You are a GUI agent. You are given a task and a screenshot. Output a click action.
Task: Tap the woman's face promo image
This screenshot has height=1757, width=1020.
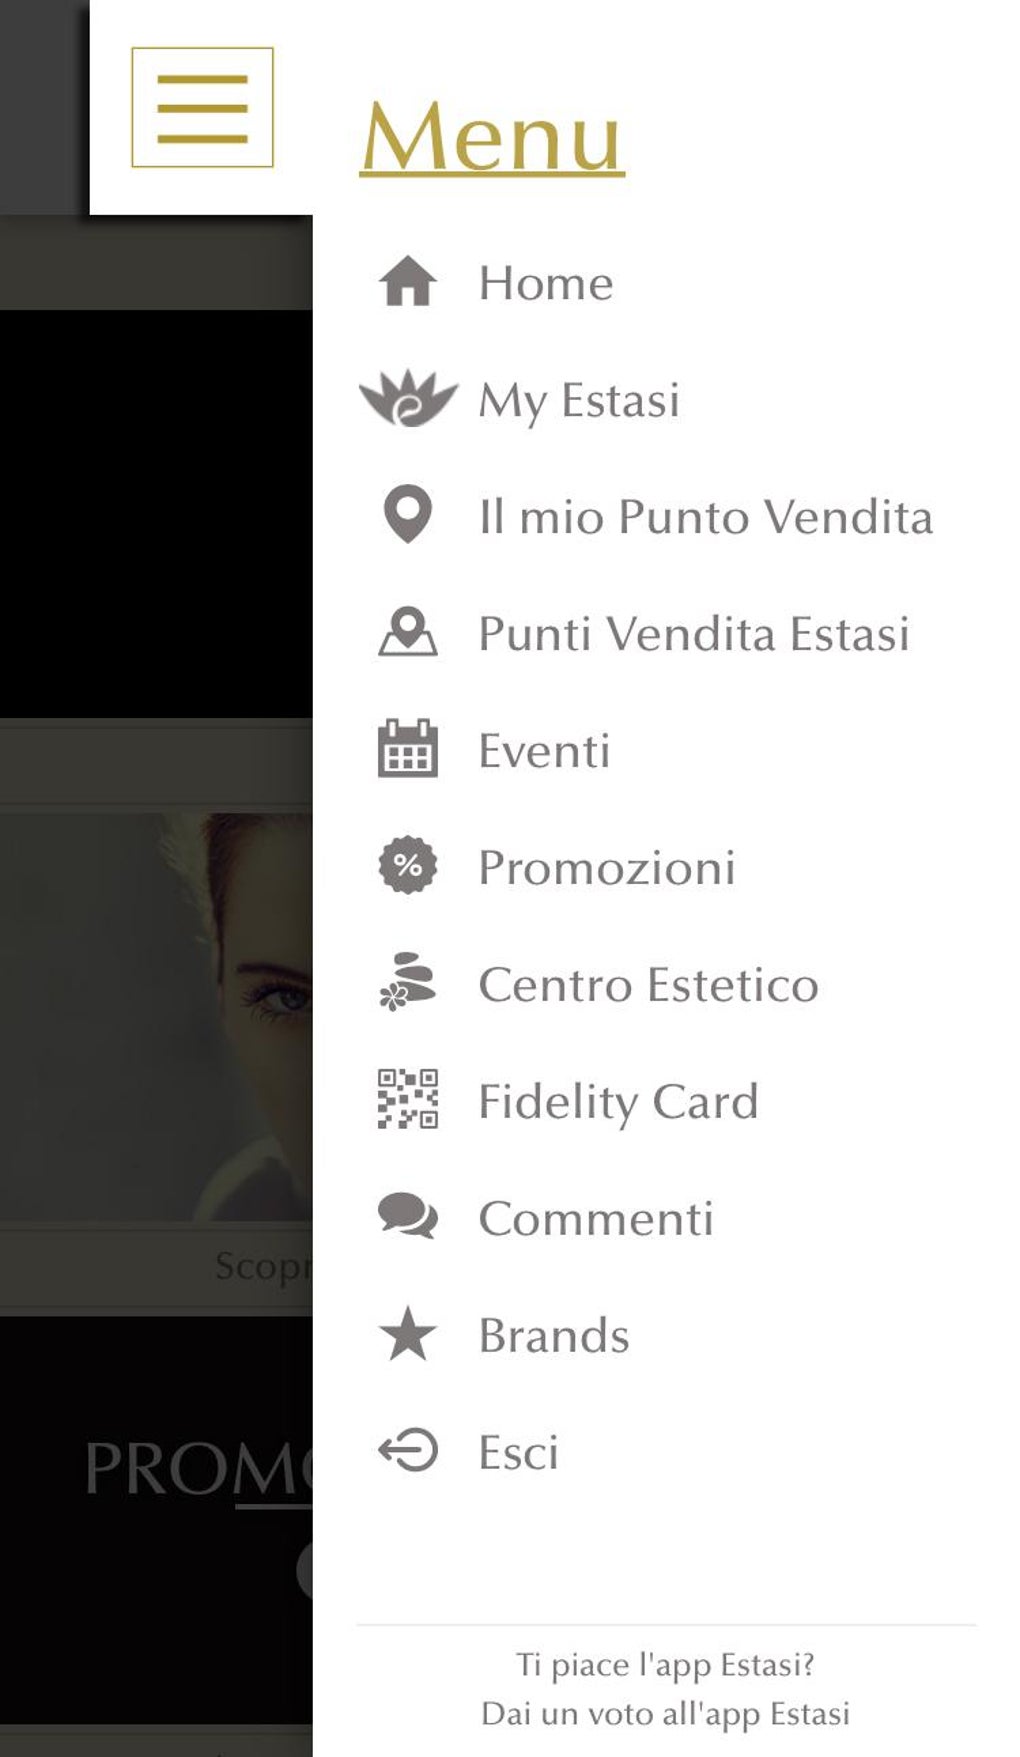156,1015
